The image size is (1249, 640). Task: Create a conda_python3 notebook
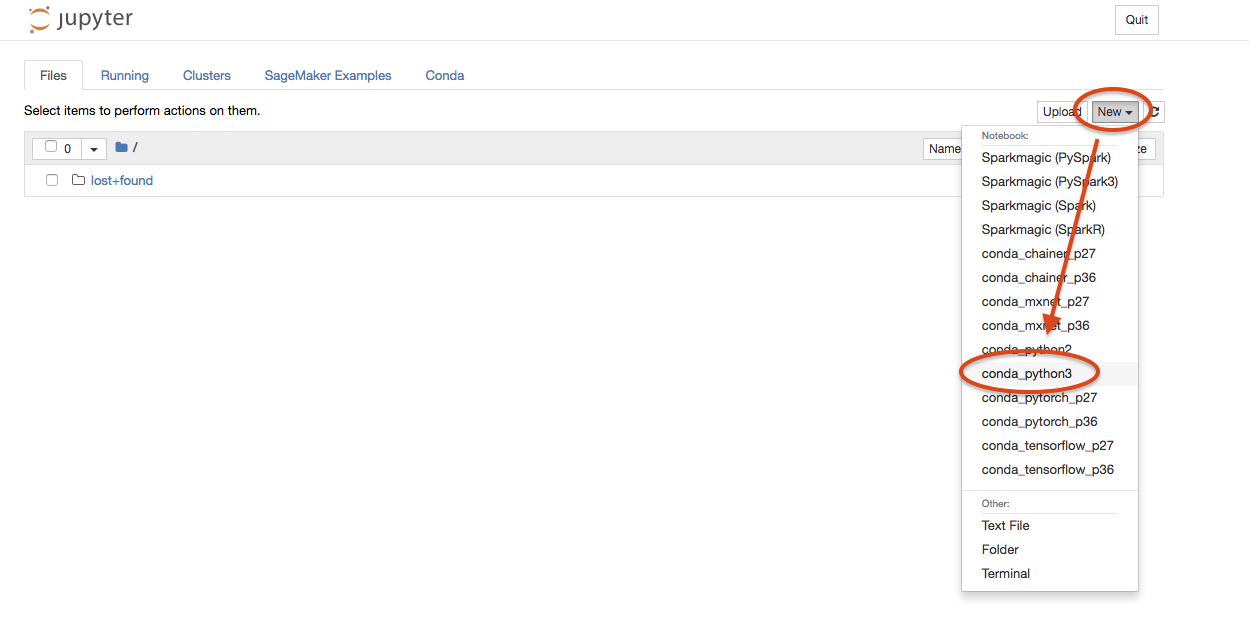pyautogui.click(x=1050, y=373)
